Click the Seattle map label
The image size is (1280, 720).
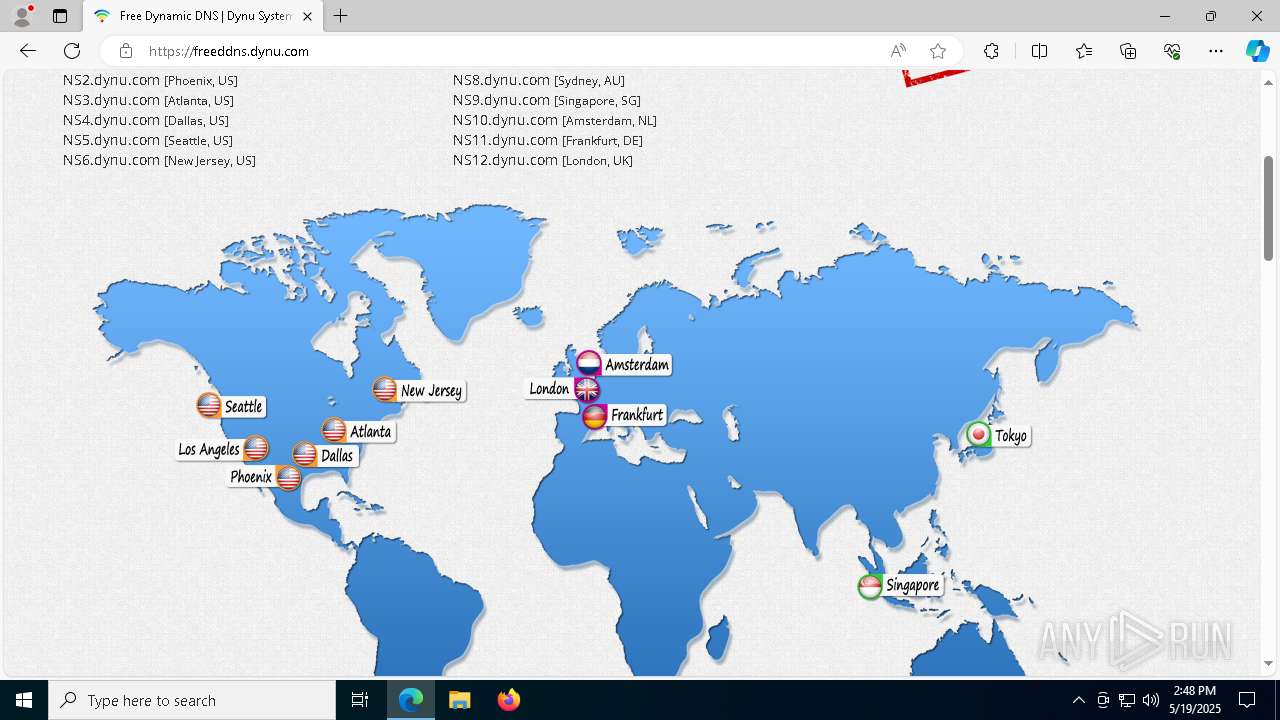243,406
